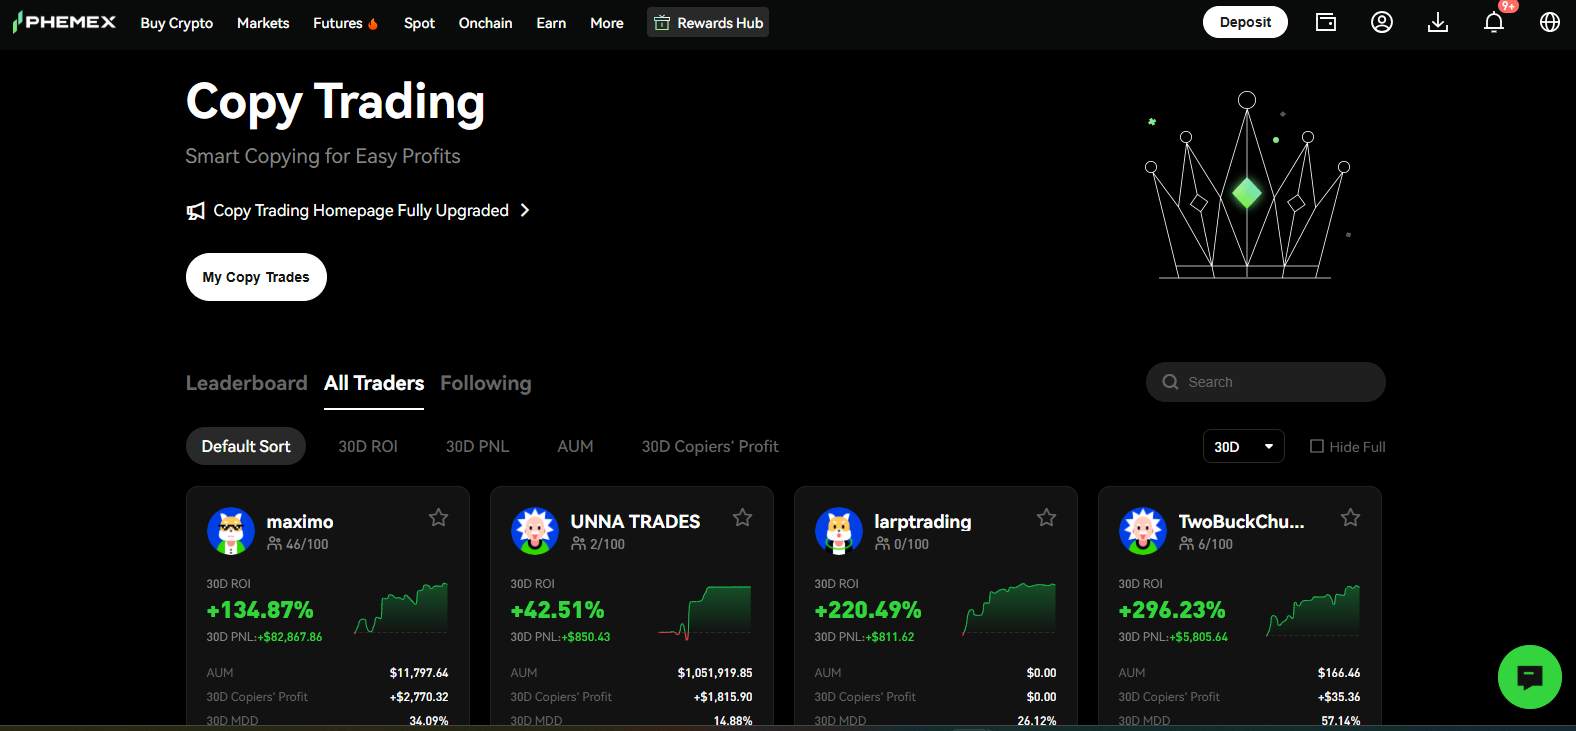Click maximo's copiers count 46/100
The image size is (1576, 731).
coord(298,544)
